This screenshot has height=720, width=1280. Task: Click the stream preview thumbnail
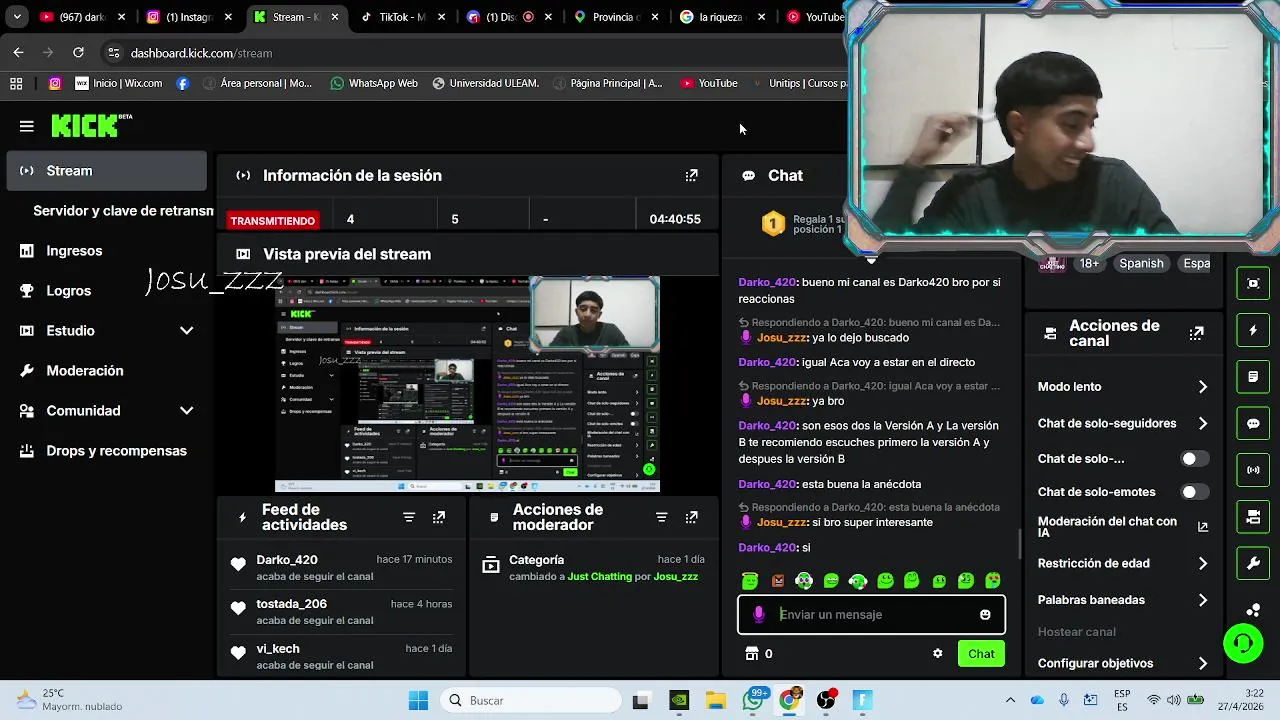click(x=467, y=385)
